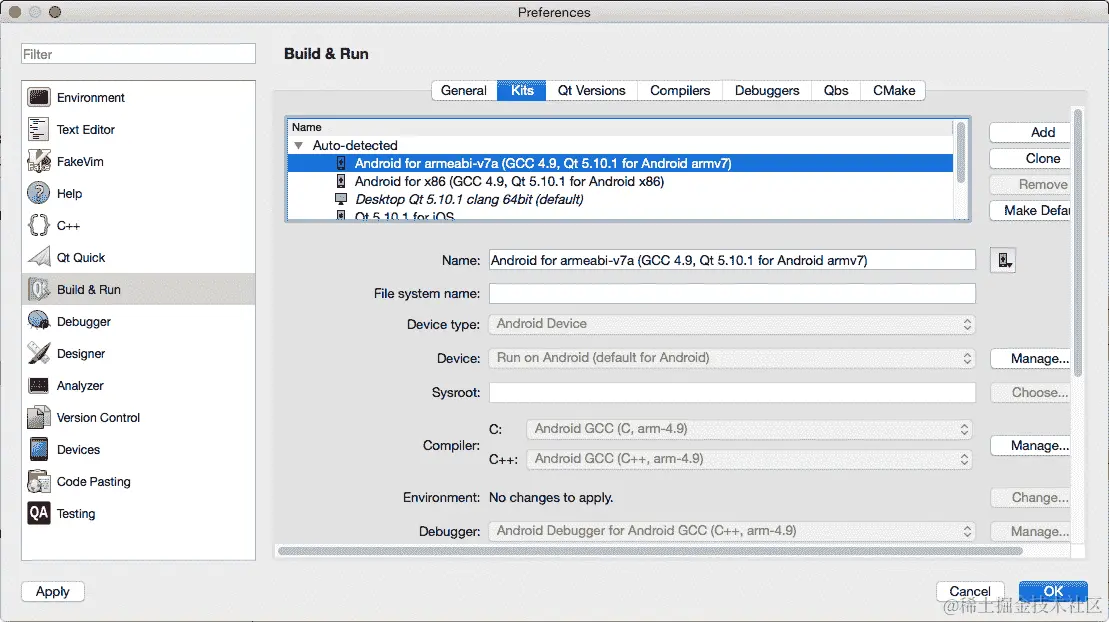This screenshot has width=1109, height=622.
Task: Click the Sysroot input field
Action: [732, 393]
